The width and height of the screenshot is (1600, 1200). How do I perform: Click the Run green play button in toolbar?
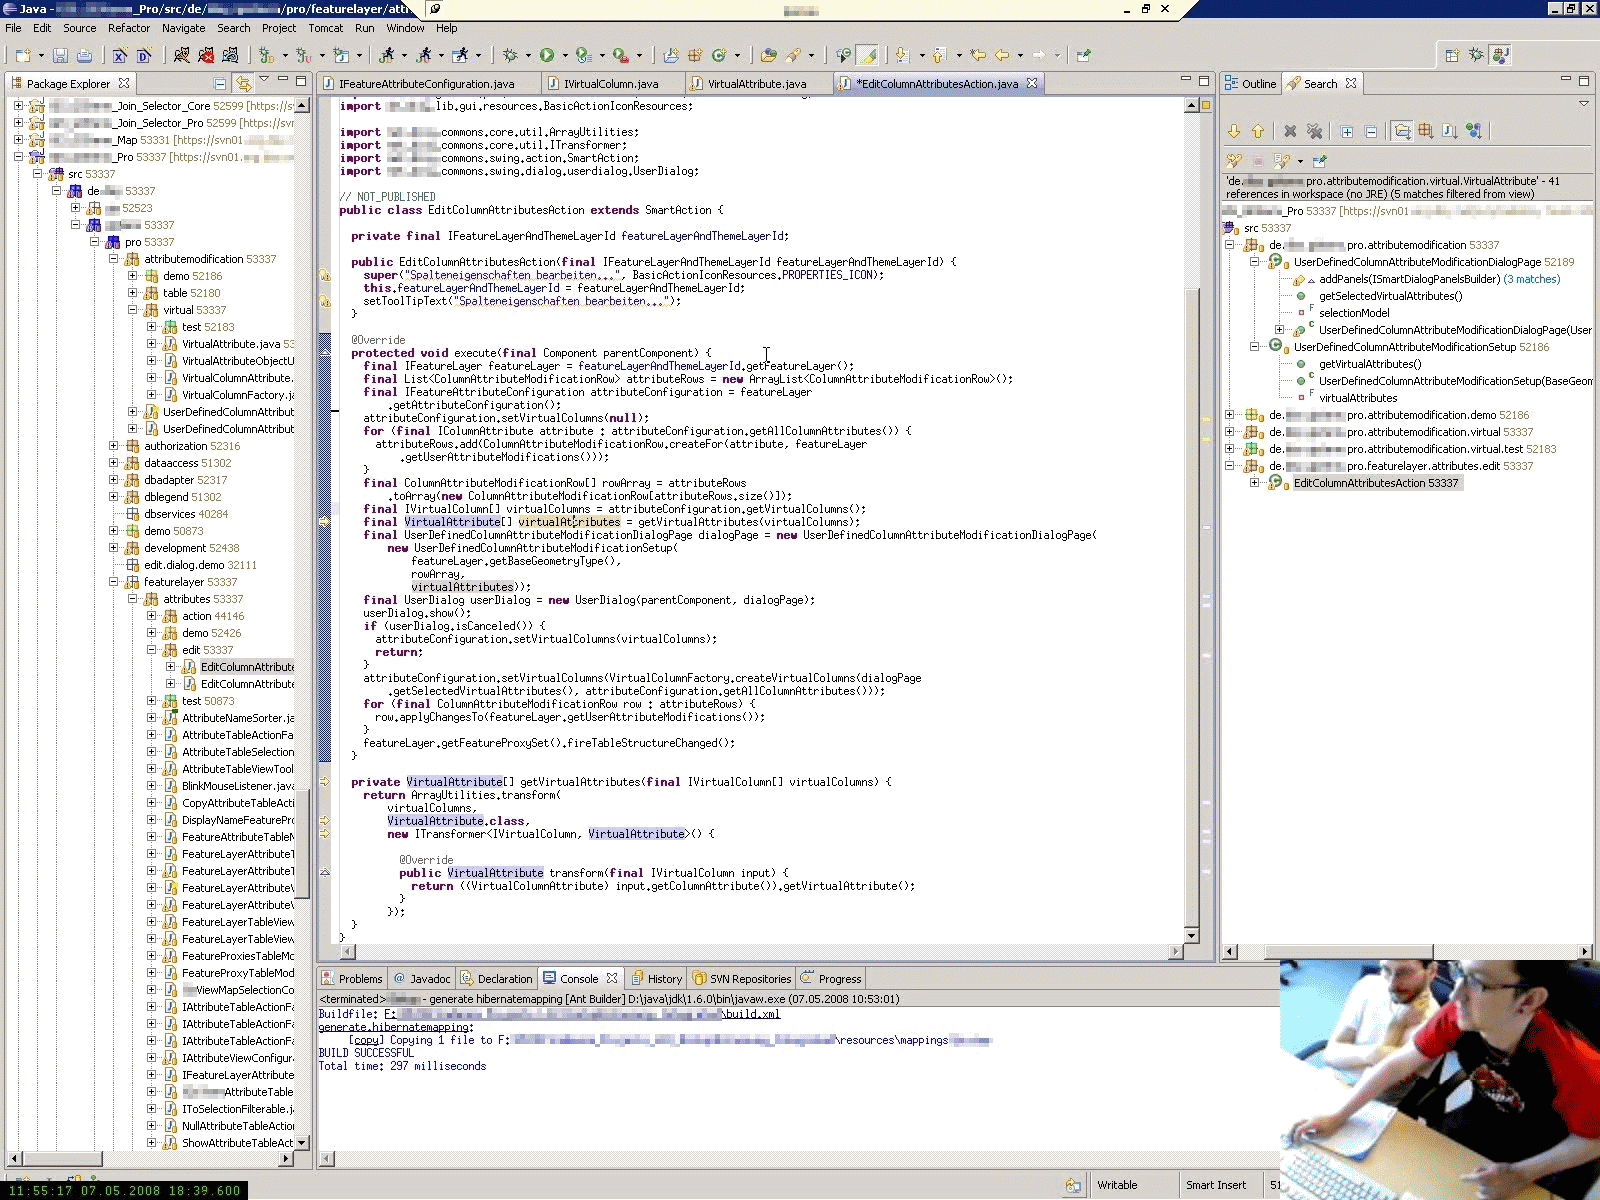547,55
